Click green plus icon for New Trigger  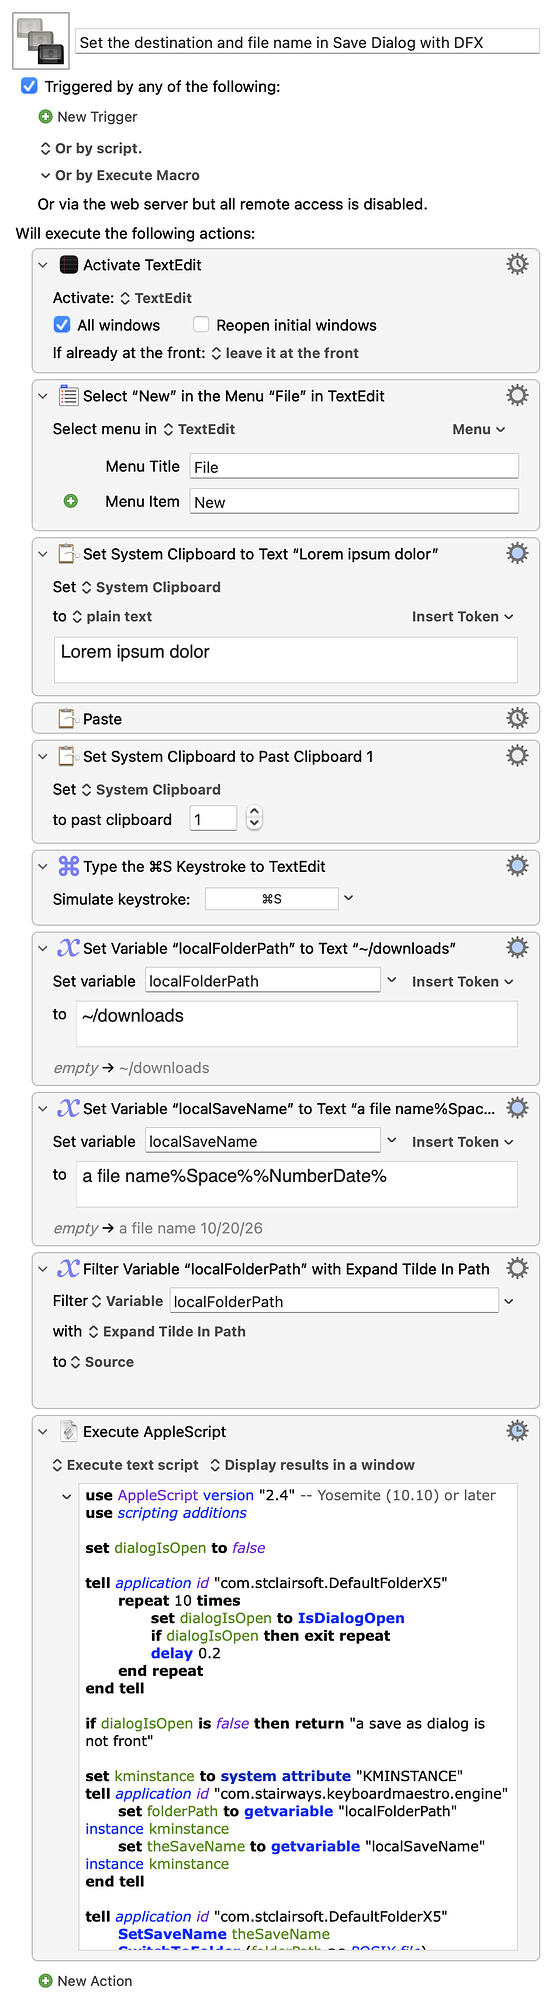point(45,117)
